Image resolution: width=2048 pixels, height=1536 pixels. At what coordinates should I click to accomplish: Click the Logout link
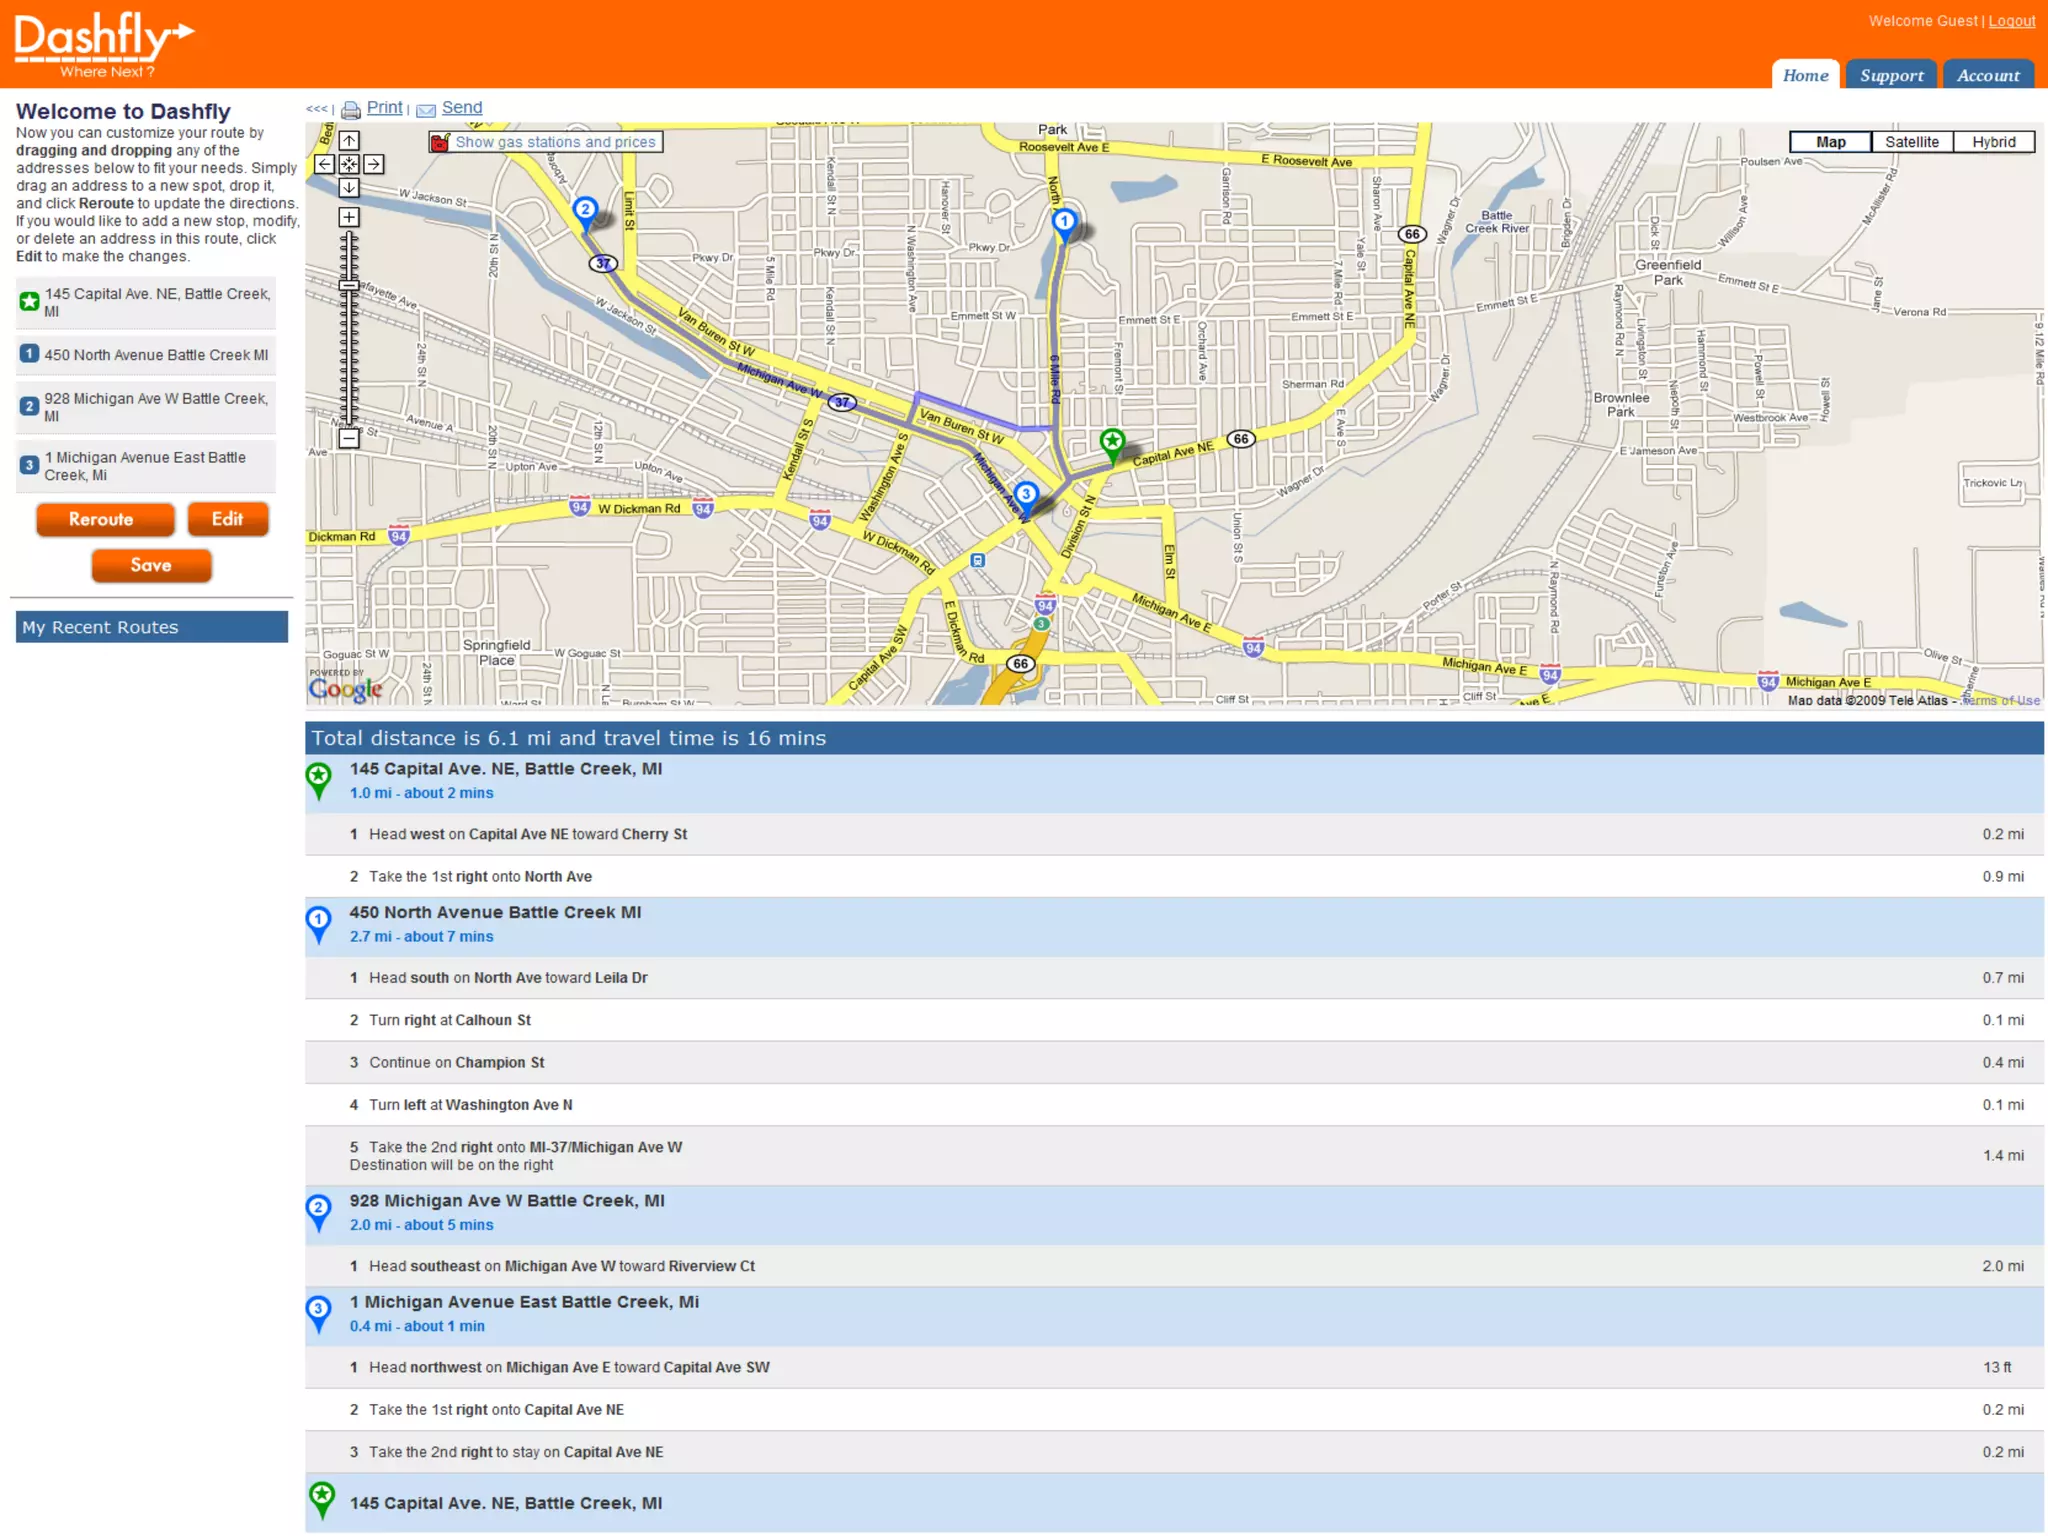pyautogui.click(x=2011, y=21)
